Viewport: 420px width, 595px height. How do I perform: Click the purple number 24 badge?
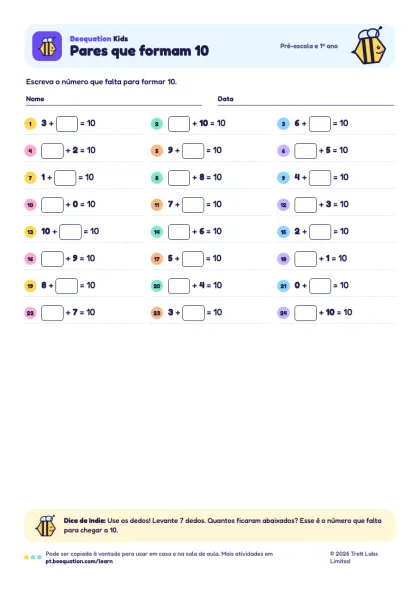(x=283, y=313)
